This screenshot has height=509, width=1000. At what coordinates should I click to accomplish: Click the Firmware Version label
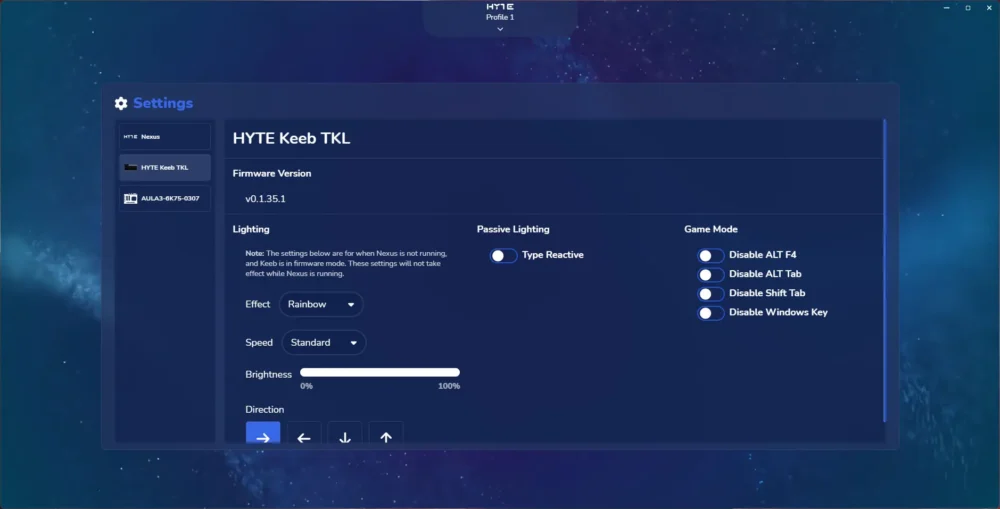[x=272, y=173]
